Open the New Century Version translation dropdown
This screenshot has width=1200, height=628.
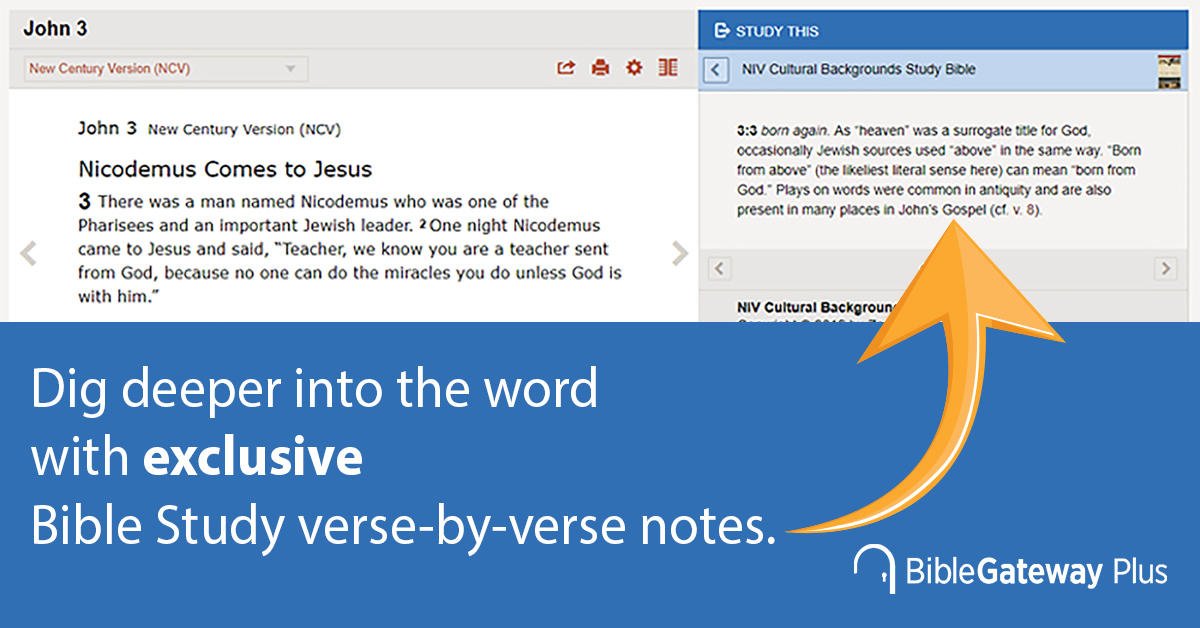coord(166,69)
